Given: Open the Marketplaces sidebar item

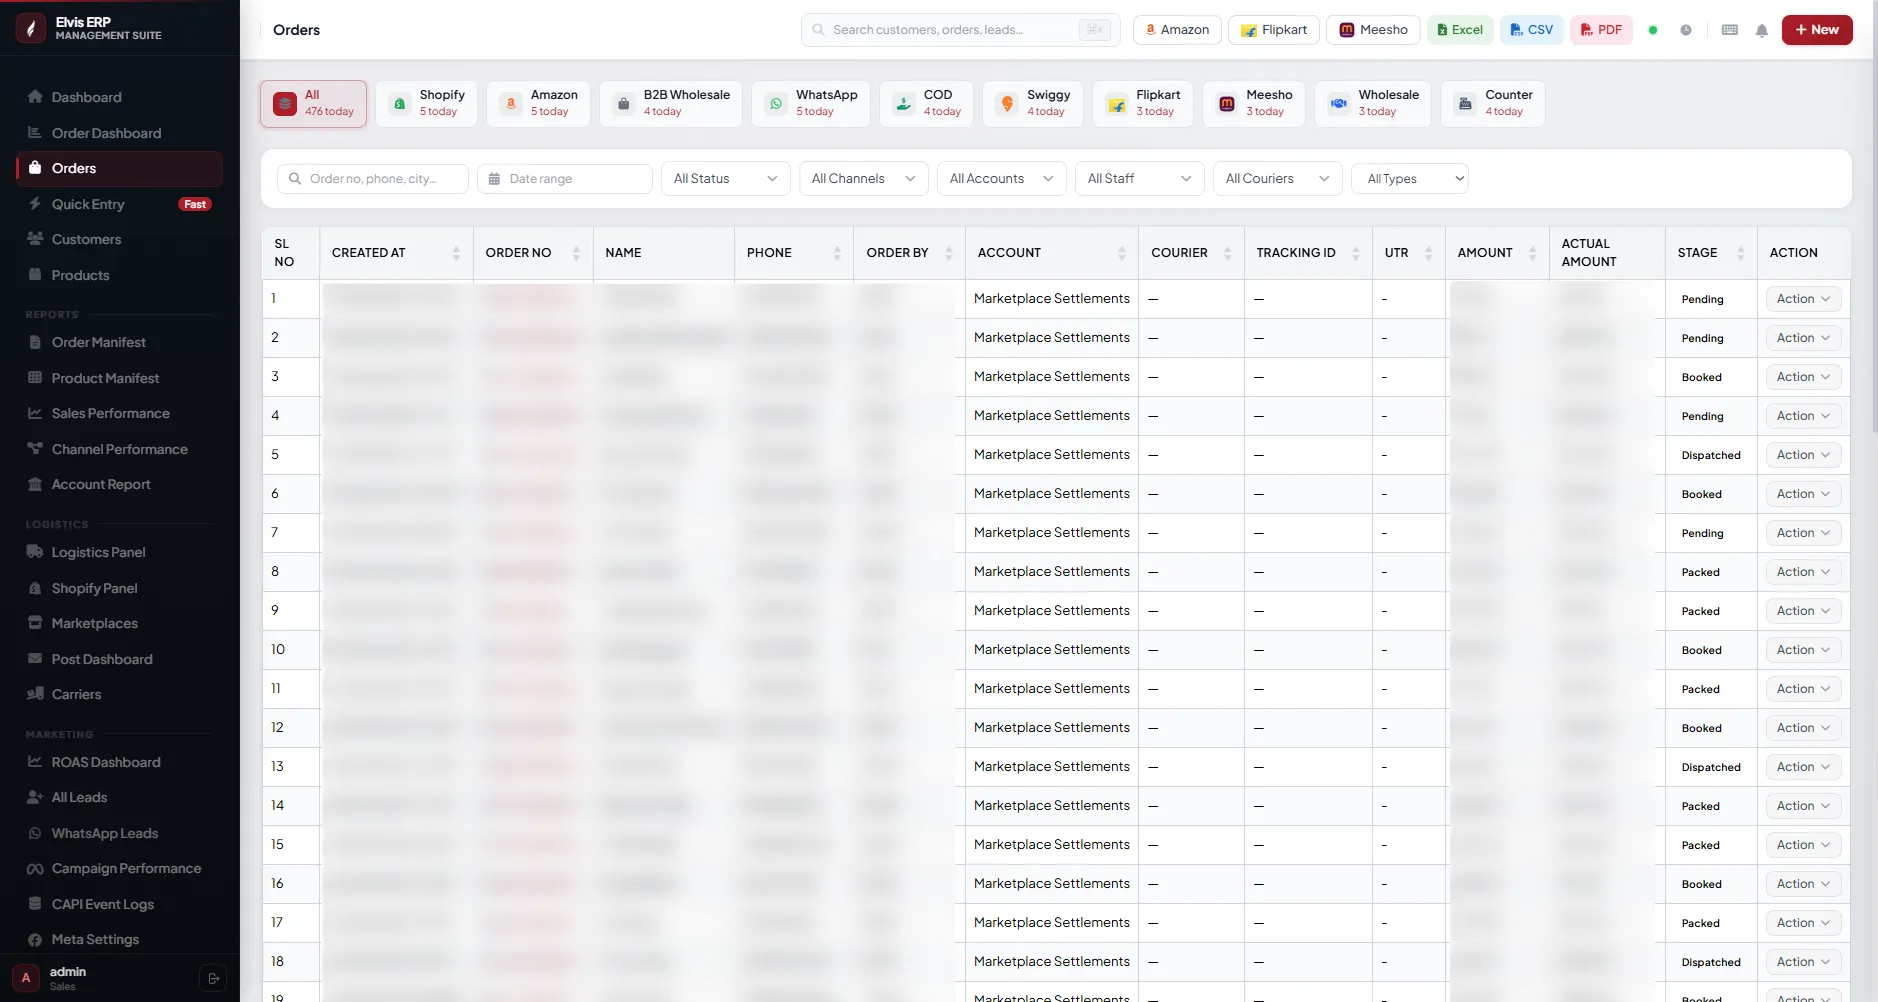Looking at the screenshot, I should coord(119,623).
